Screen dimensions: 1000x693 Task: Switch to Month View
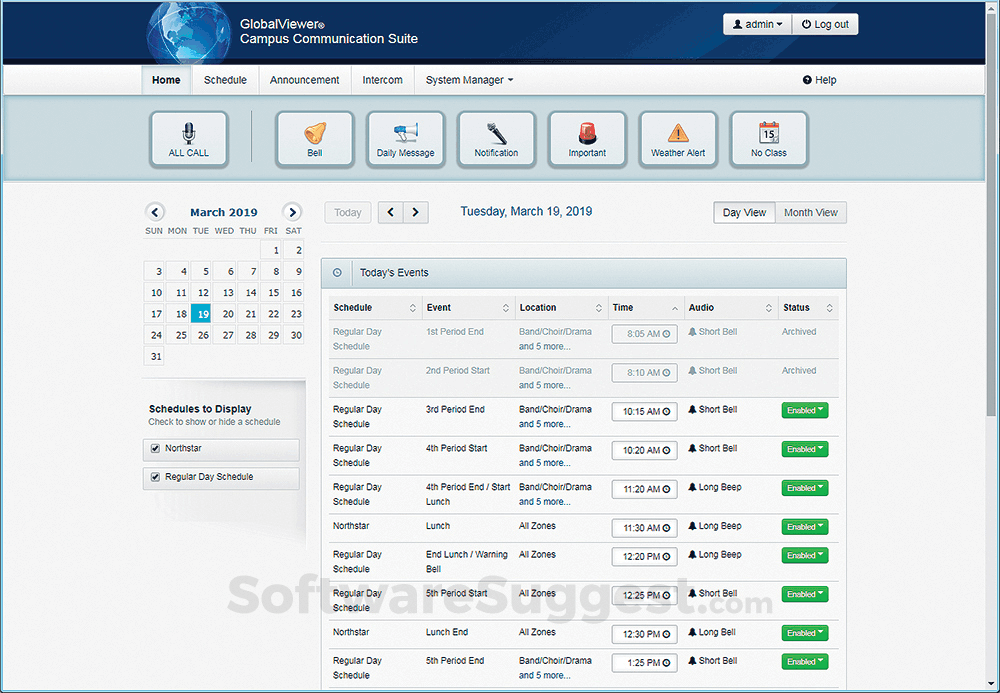tap(810, 212)
